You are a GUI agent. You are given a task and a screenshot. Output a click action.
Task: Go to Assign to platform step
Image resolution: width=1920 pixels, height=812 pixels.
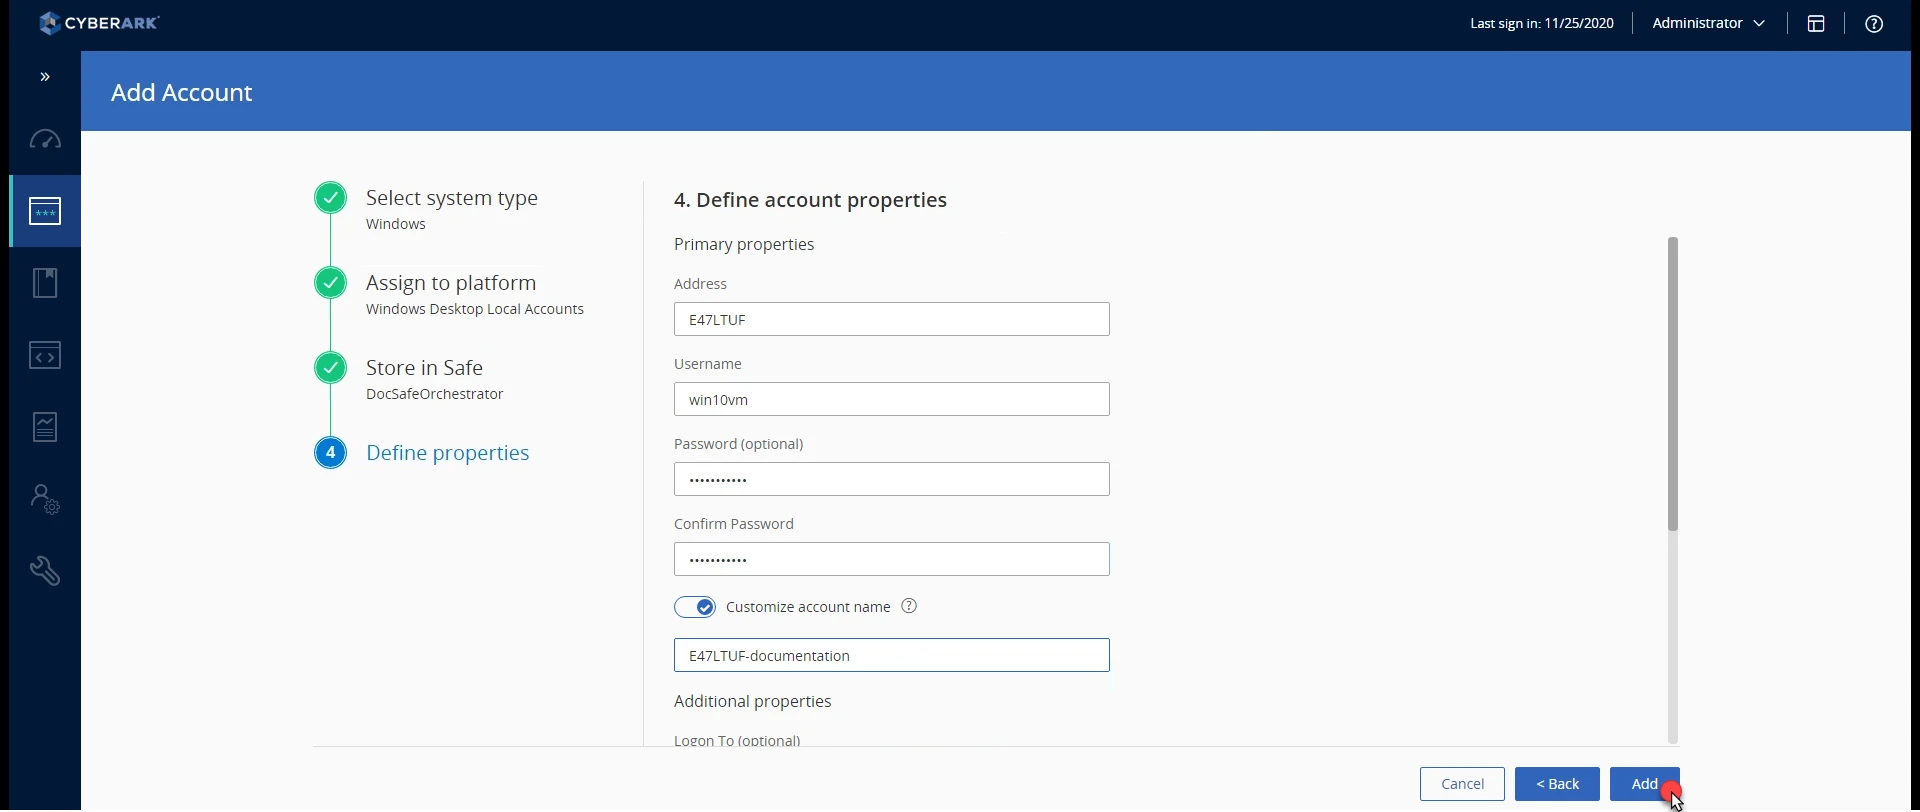point(451,283)
